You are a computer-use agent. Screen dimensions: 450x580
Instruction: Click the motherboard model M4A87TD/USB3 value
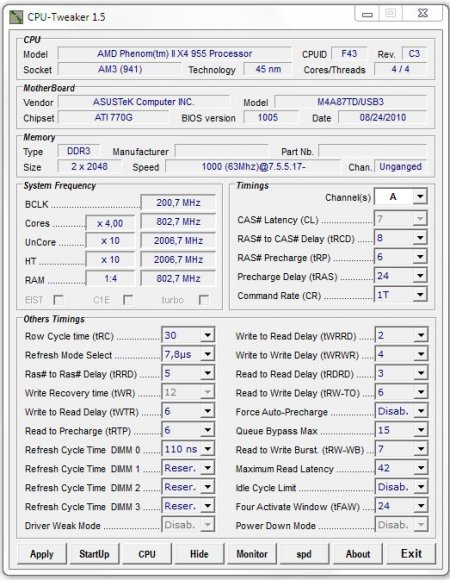click(x=351, y=102)
